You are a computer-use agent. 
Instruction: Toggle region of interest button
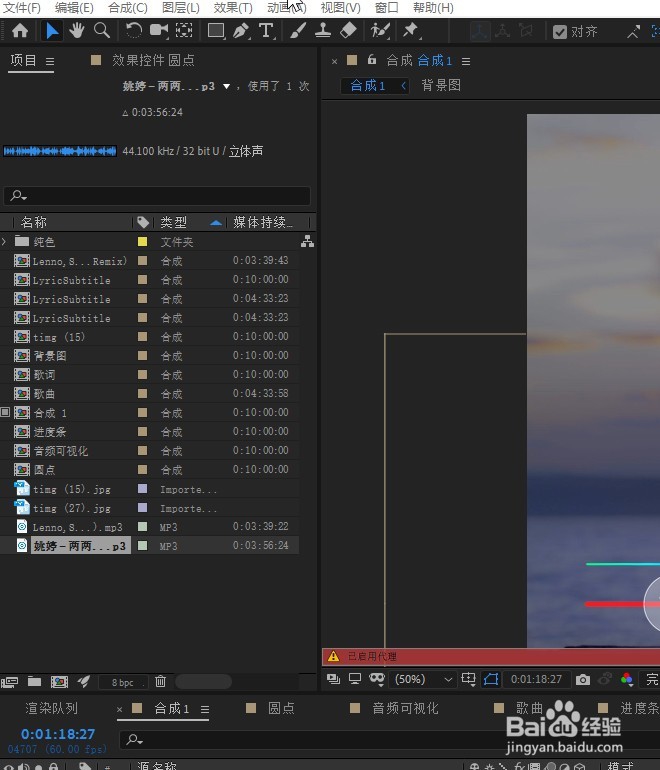491,679
